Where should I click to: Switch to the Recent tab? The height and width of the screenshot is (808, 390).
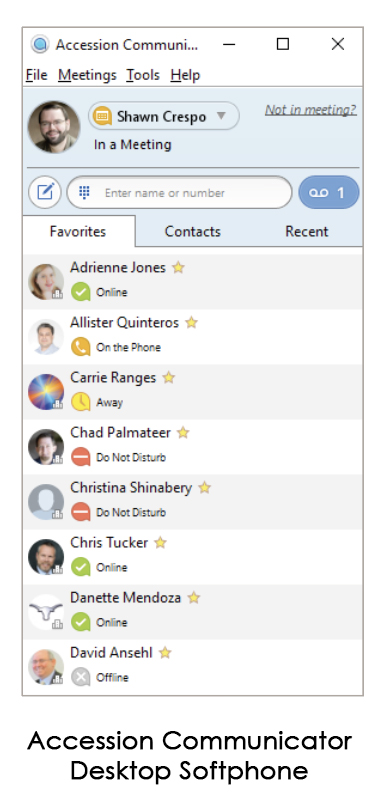[x=307, y=231]
